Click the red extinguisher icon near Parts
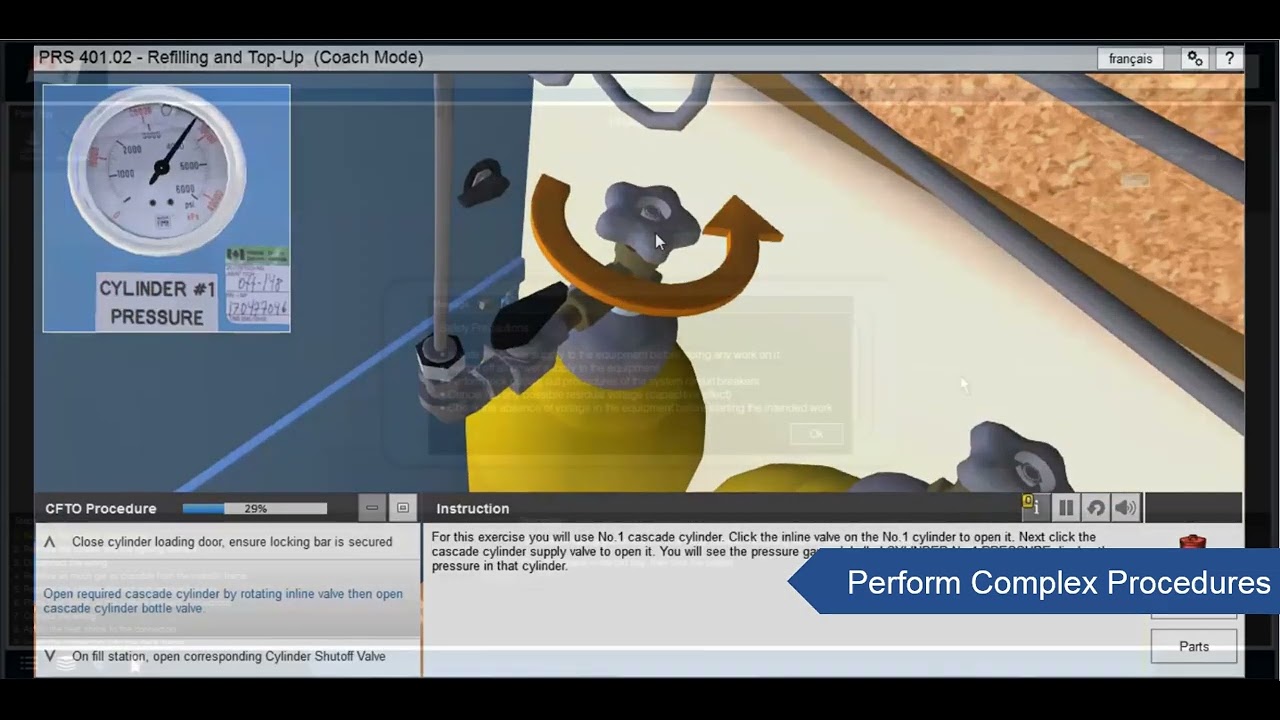The width and height of the screenshot is (1280, 720). tap(1192, 543)
